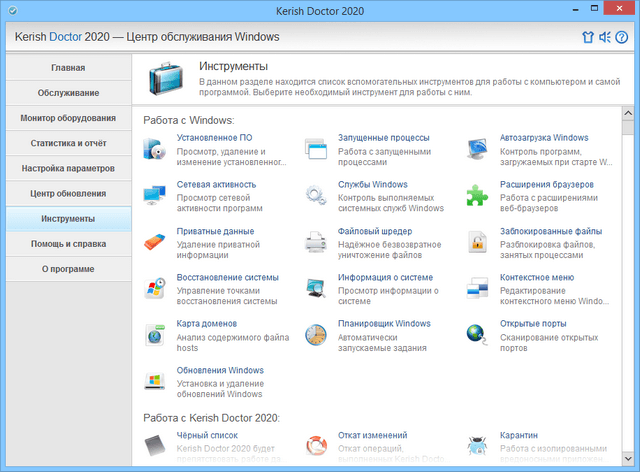Open the Планировщик Windows link
This screenshot has height=472, width=640.
tap(384, 324)
